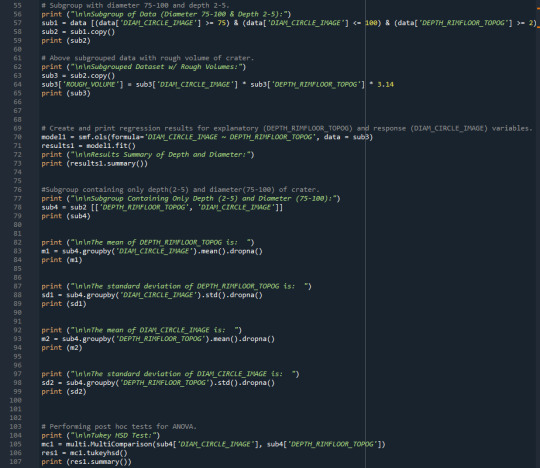Screen dimensions: 540x468
Task: Click the 'print (sub3)' statement
Action: pyautogui.click(x=66, y=93)
